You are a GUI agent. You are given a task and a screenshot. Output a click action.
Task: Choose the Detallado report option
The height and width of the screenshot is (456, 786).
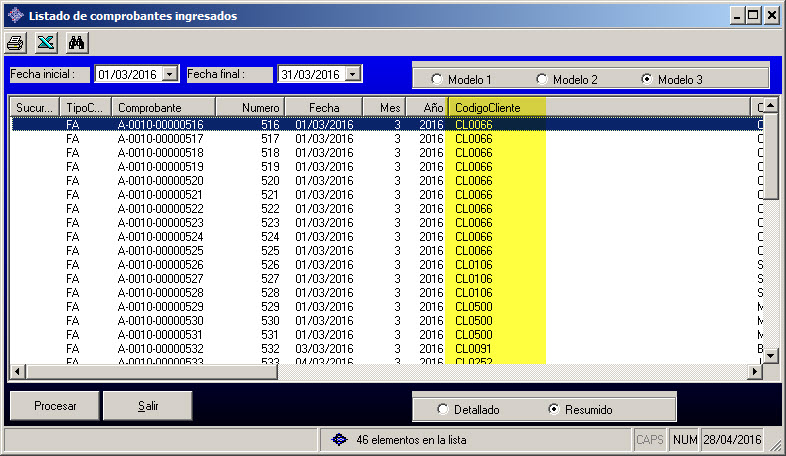(444, 409)
